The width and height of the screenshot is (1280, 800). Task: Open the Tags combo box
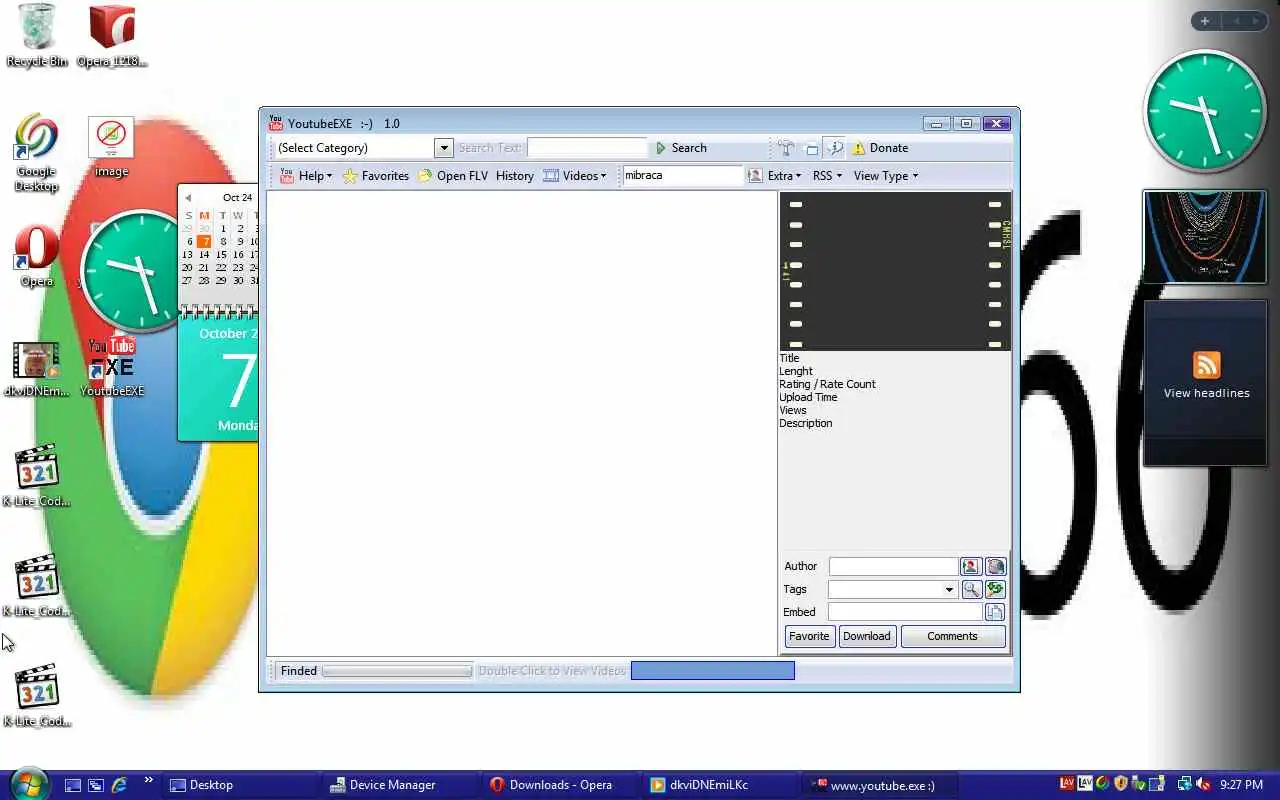893,590
